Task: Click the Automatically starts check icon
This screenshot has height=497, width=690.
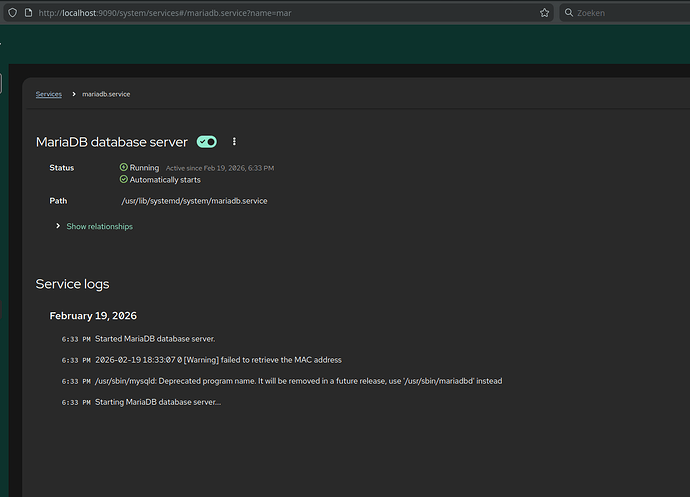Action: pyautogui.click(x=123, y=180)
